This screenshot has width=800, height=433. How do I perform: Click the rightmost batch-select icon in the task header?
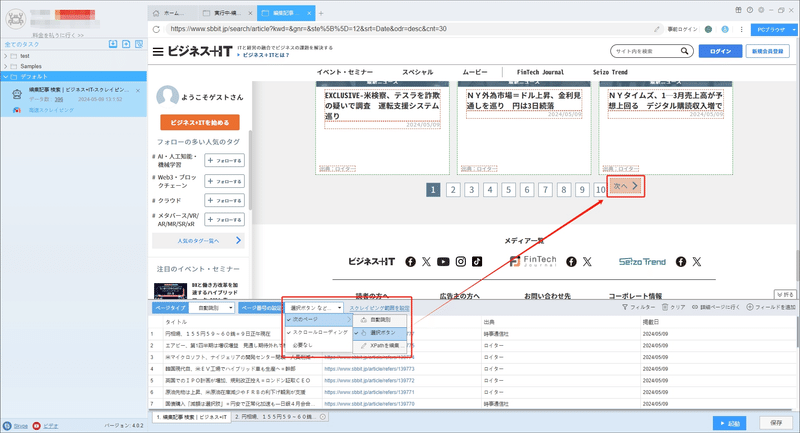tap(139, 44)
